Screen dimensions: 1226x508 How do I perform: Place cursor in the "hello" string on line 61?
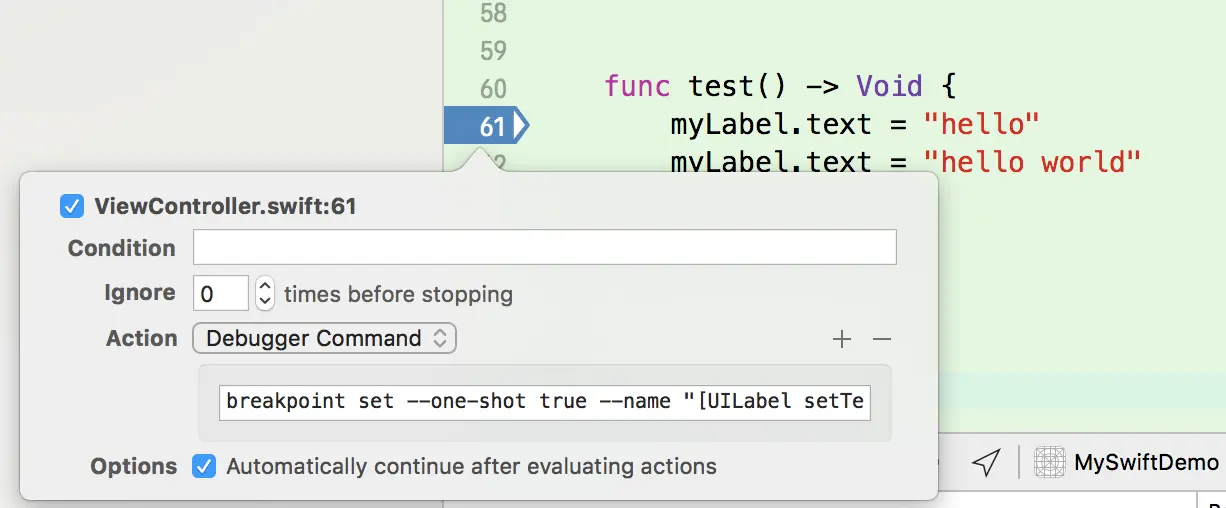982,124
